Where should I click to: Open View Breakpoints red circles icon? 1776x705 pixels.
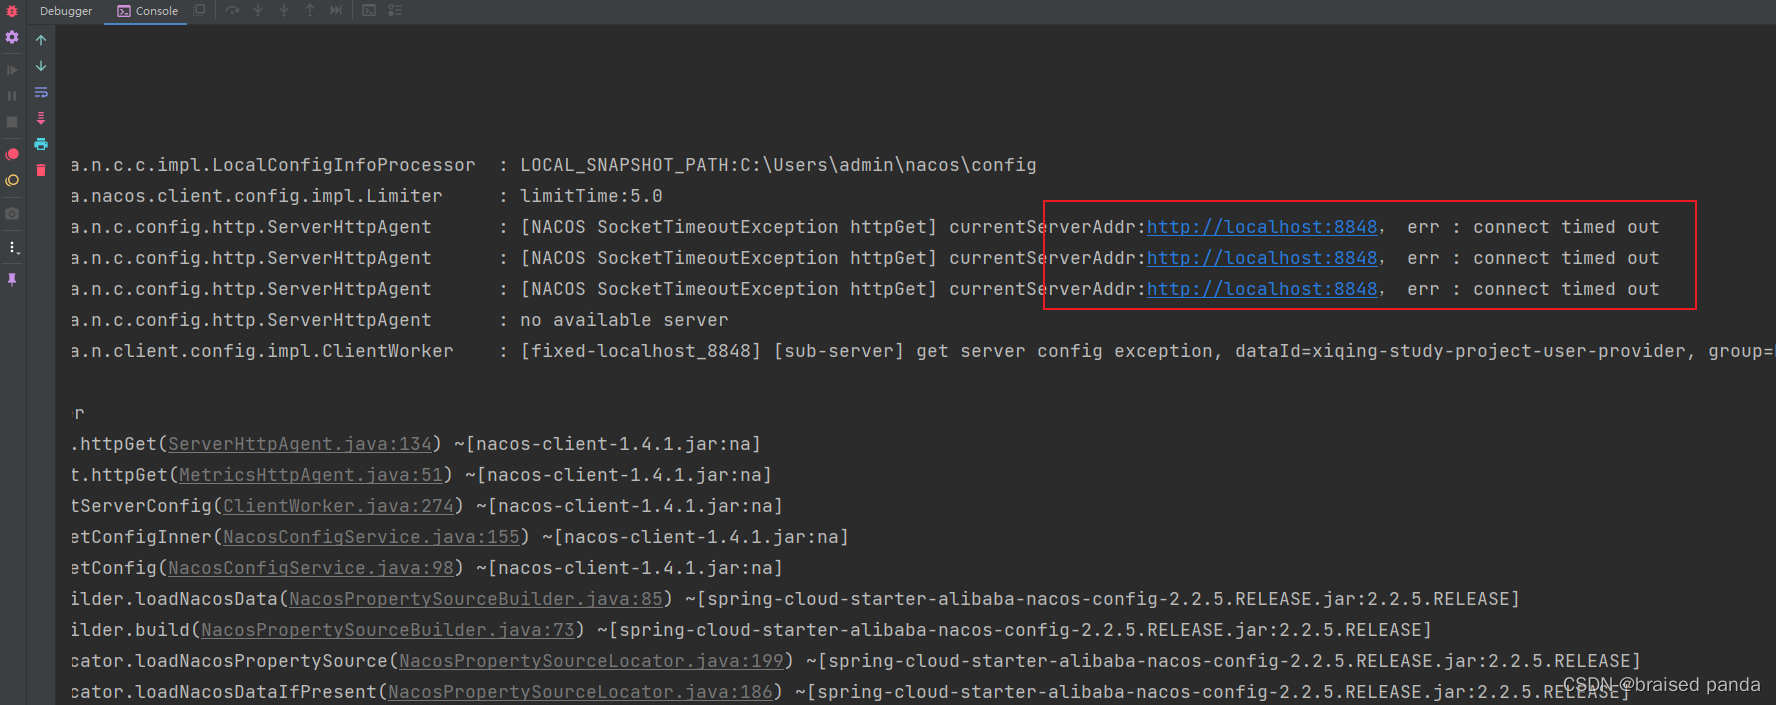[12, 154]
